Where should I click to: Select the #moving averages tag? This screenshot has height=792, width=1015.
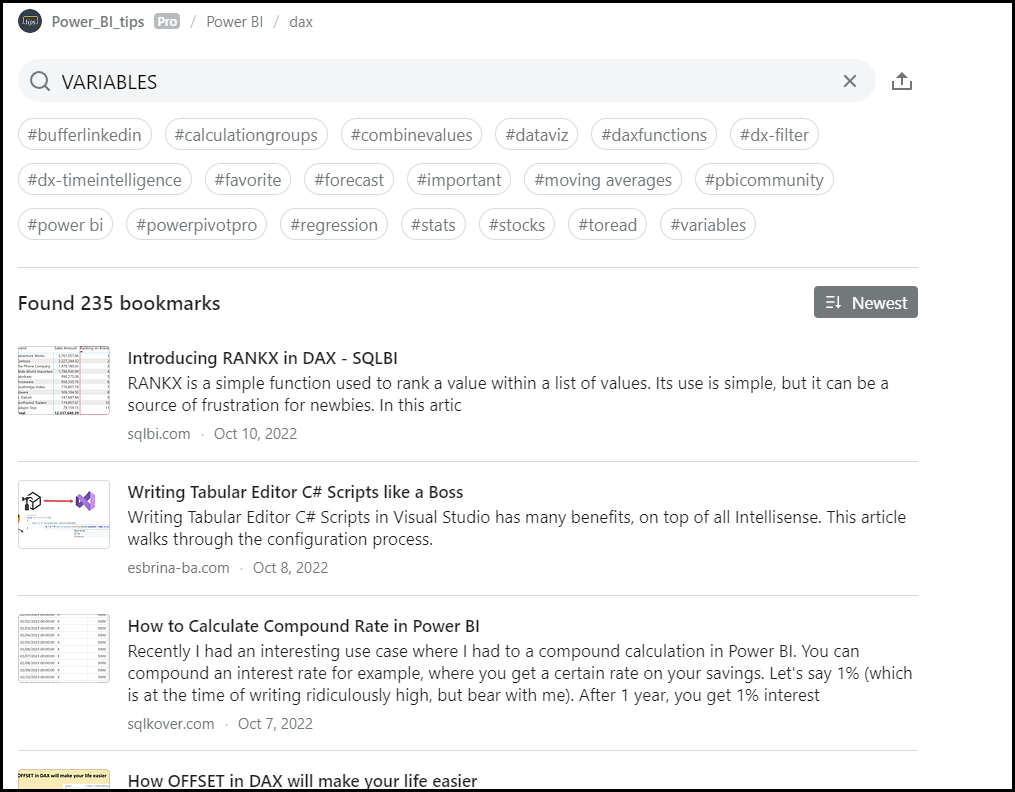click(602, 180)
